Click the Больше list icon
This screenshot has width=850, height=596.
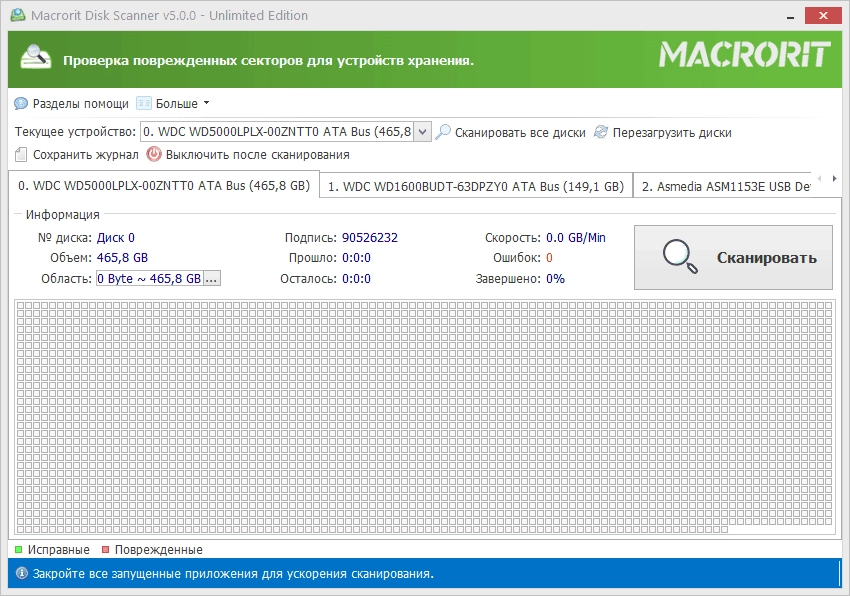click(144, 103)
